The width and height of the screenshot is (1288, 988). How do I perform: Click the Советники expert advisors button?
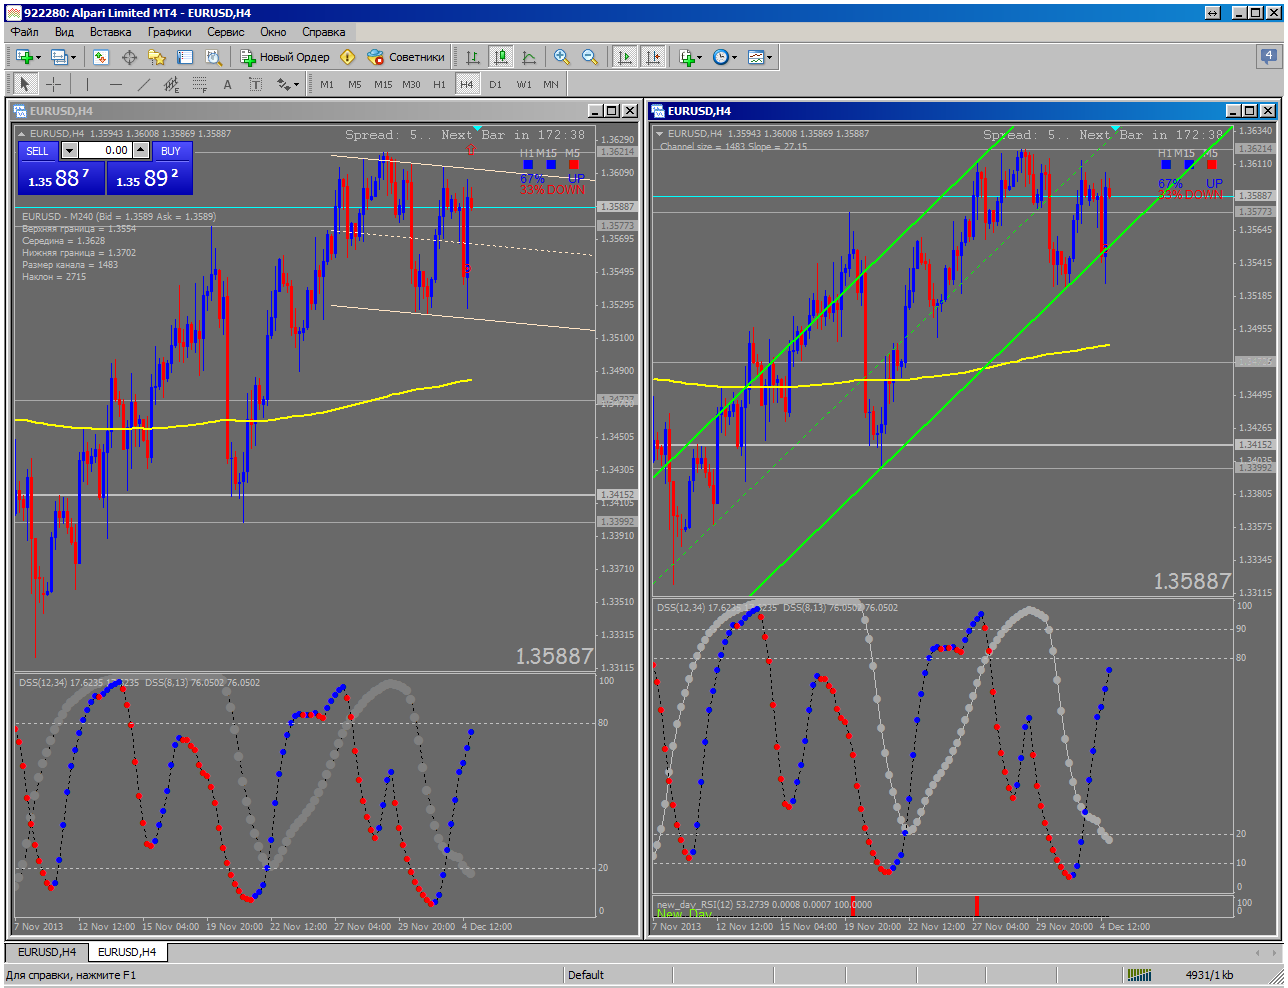(406, 57)
